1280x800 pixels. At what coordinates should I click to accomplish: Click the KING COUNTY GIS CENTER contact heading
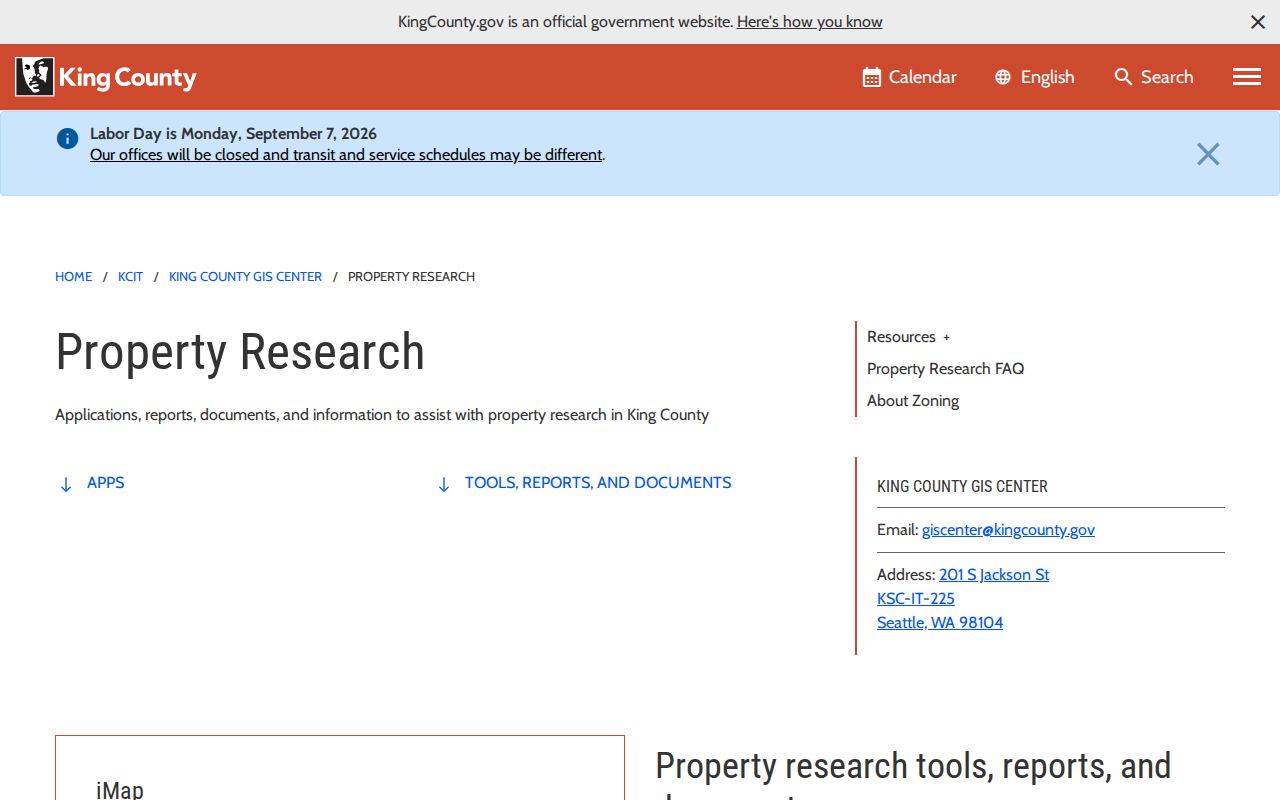click(962, 487)
